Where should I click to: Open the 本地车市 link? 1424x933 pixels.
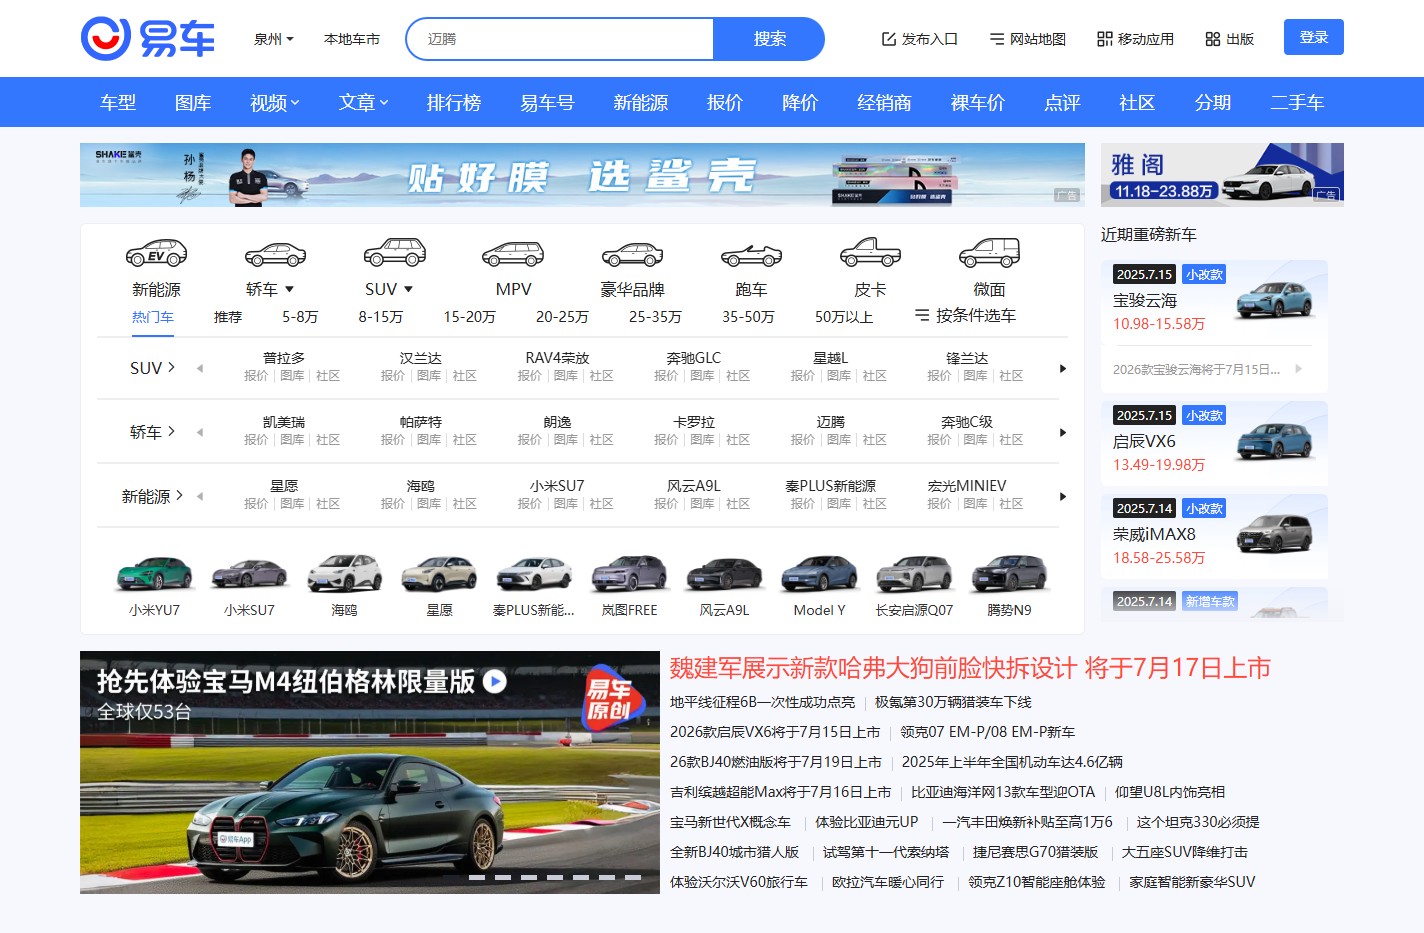point(352,39)
